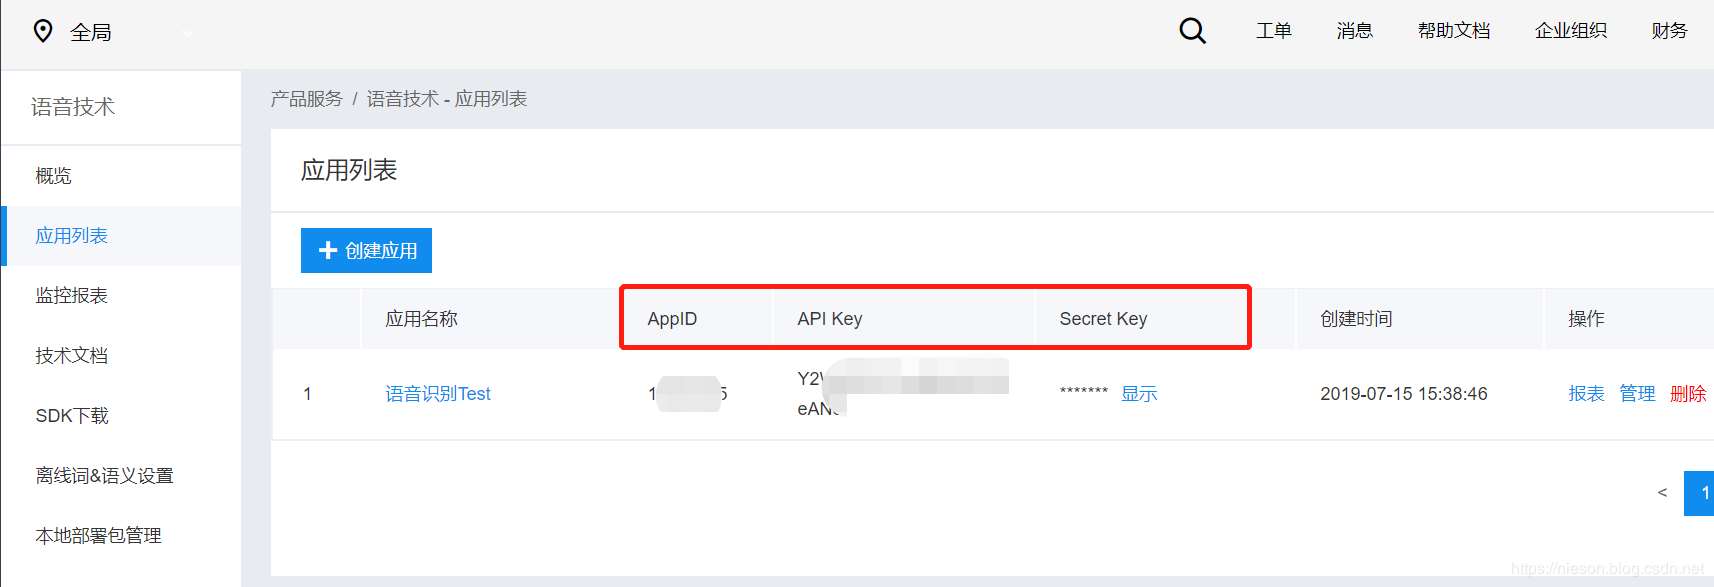Open the 工单 menu item
Screen dimensions: 1714x587
1273,31
